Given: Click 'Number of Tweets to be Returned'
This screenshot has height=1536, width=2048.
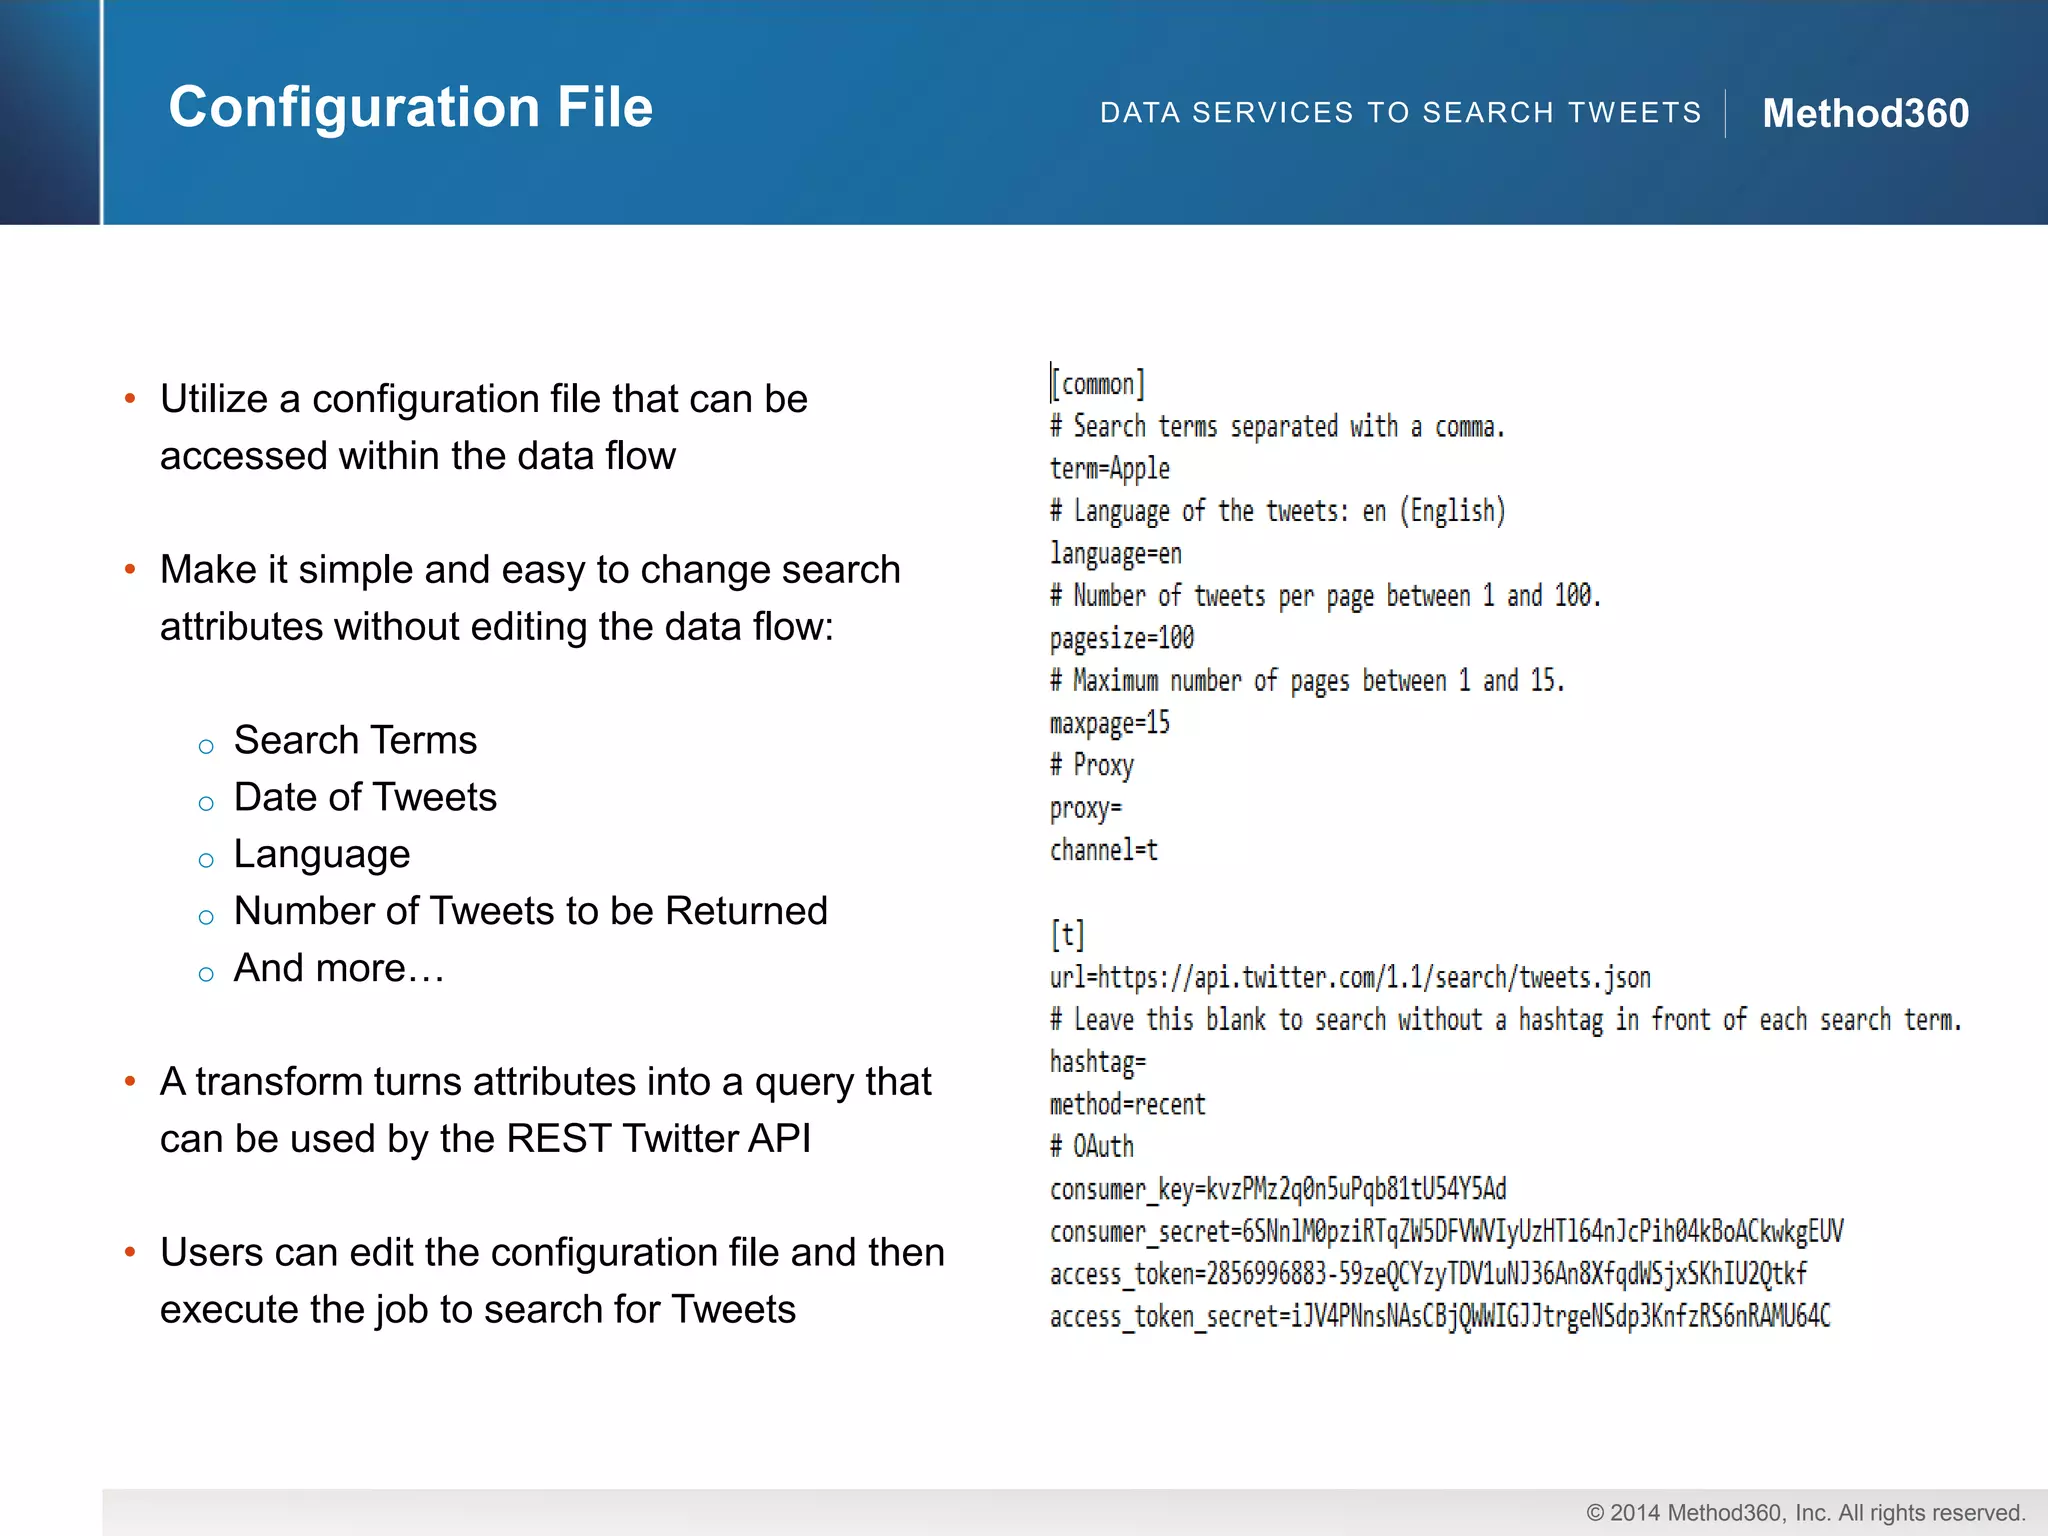Looking at the screenshot, I should tap(530, 911).
